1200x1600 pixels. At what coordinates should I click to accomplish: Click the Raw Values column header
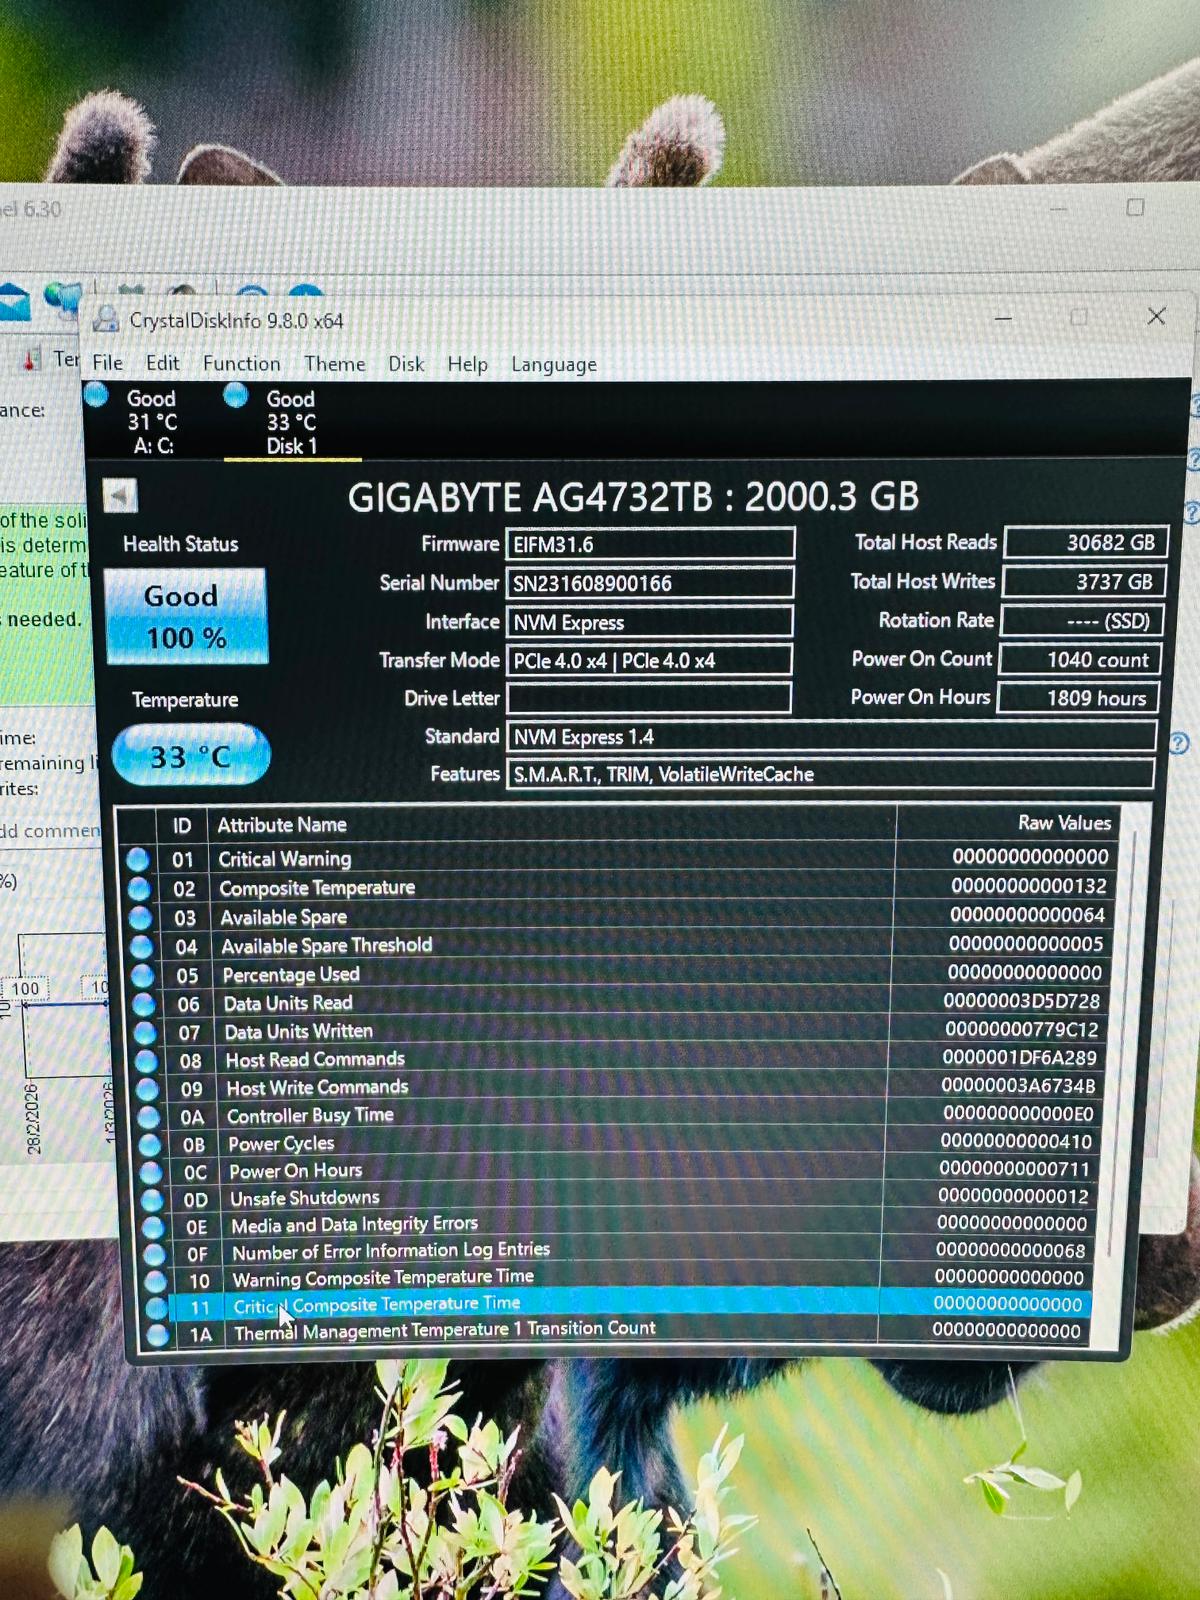coord(1063,823)
